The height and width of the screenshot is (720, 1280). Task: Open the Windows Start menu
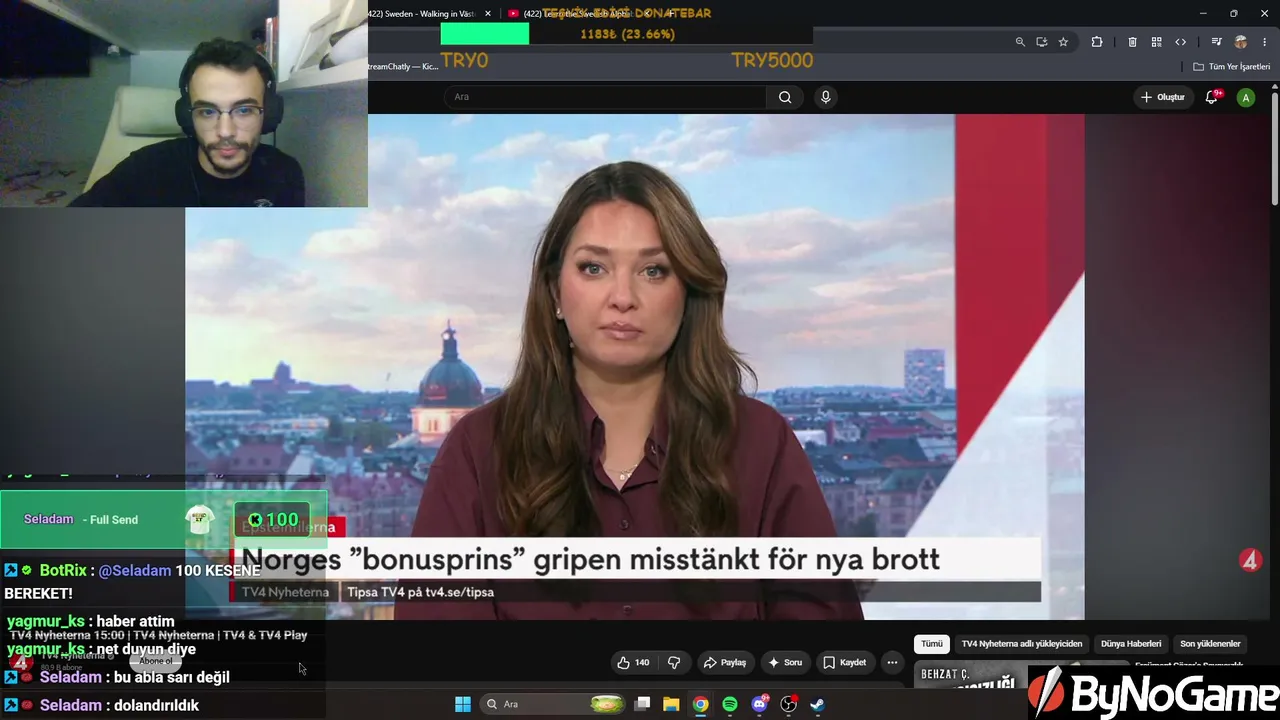(x=463, y=704)
